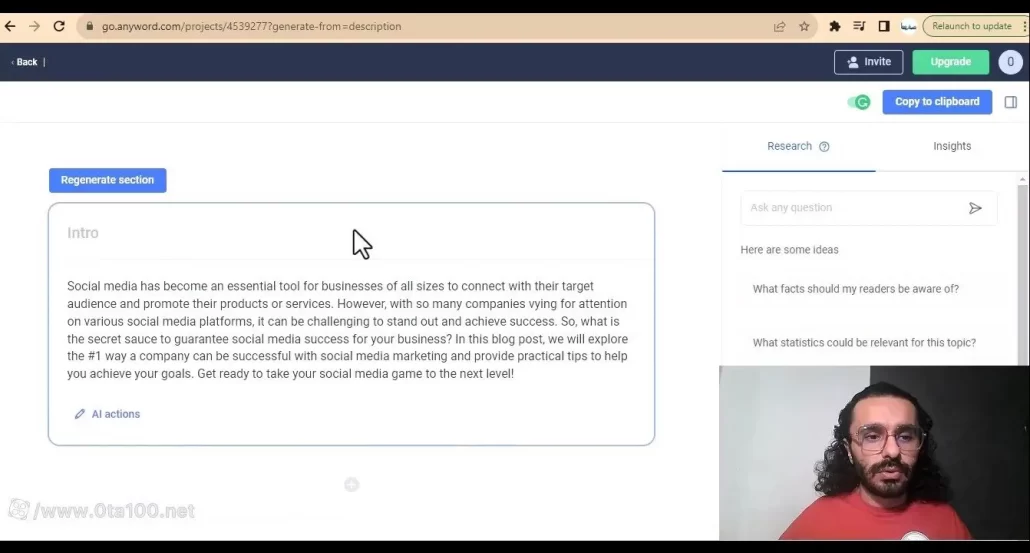
Task: Open the browser Extensions puzzle icon
Action: (835, 26)
